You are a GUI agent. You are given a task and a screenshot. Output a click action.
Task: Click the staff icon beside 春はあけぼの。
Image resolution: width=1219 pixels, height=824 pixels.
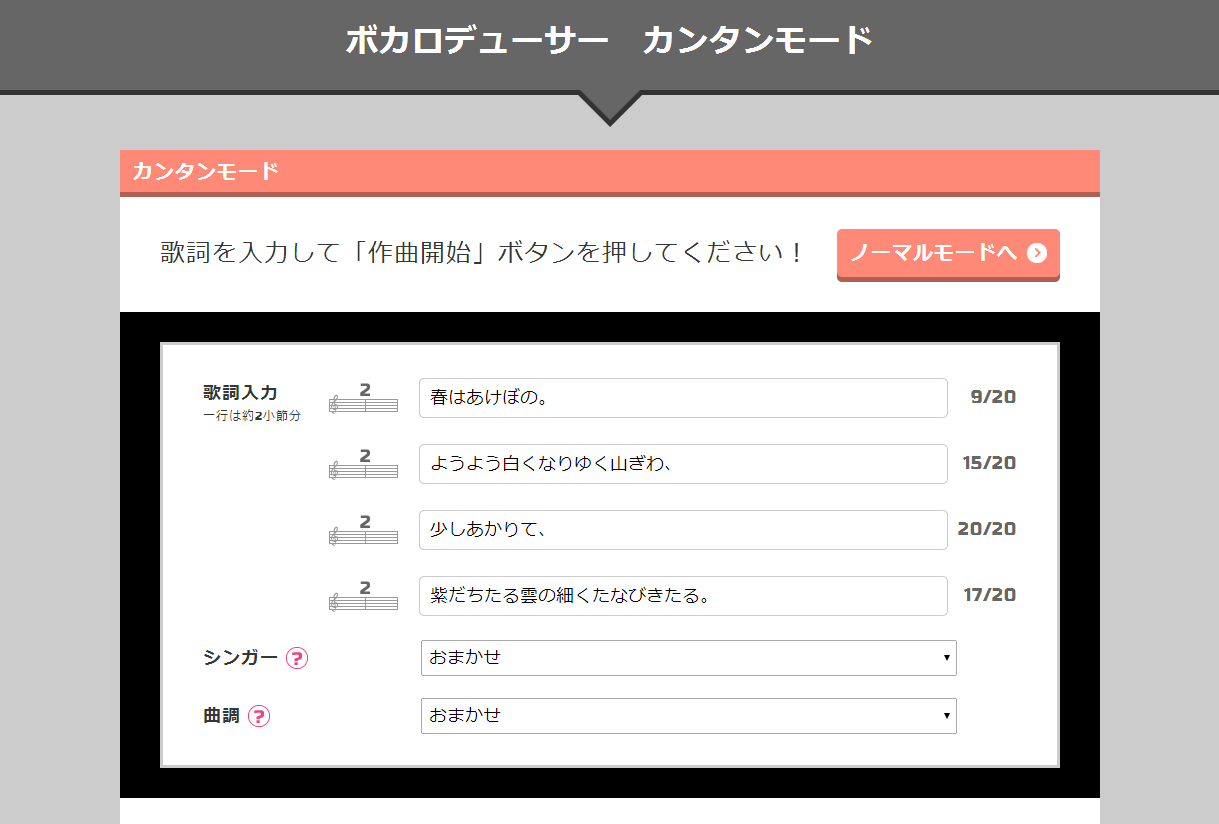364,398
